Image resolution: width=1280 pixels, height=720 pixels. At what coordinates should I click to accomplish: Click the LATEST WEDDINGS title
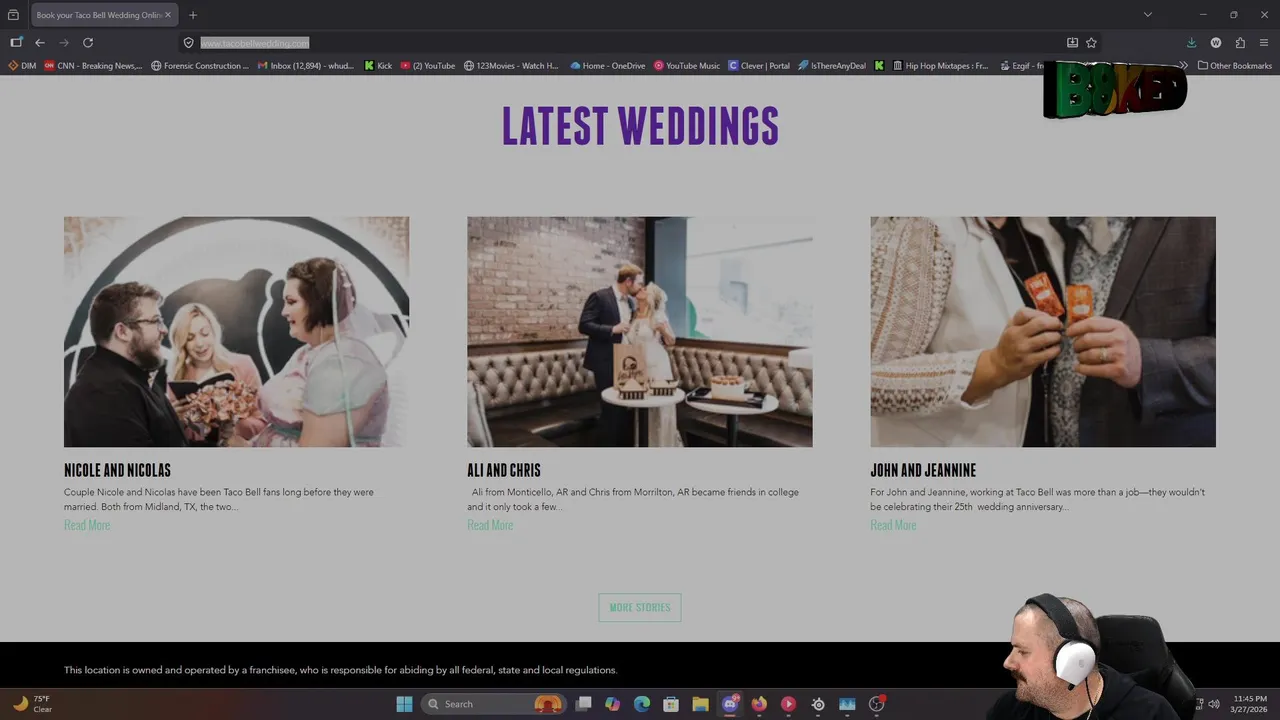point(640,126)
